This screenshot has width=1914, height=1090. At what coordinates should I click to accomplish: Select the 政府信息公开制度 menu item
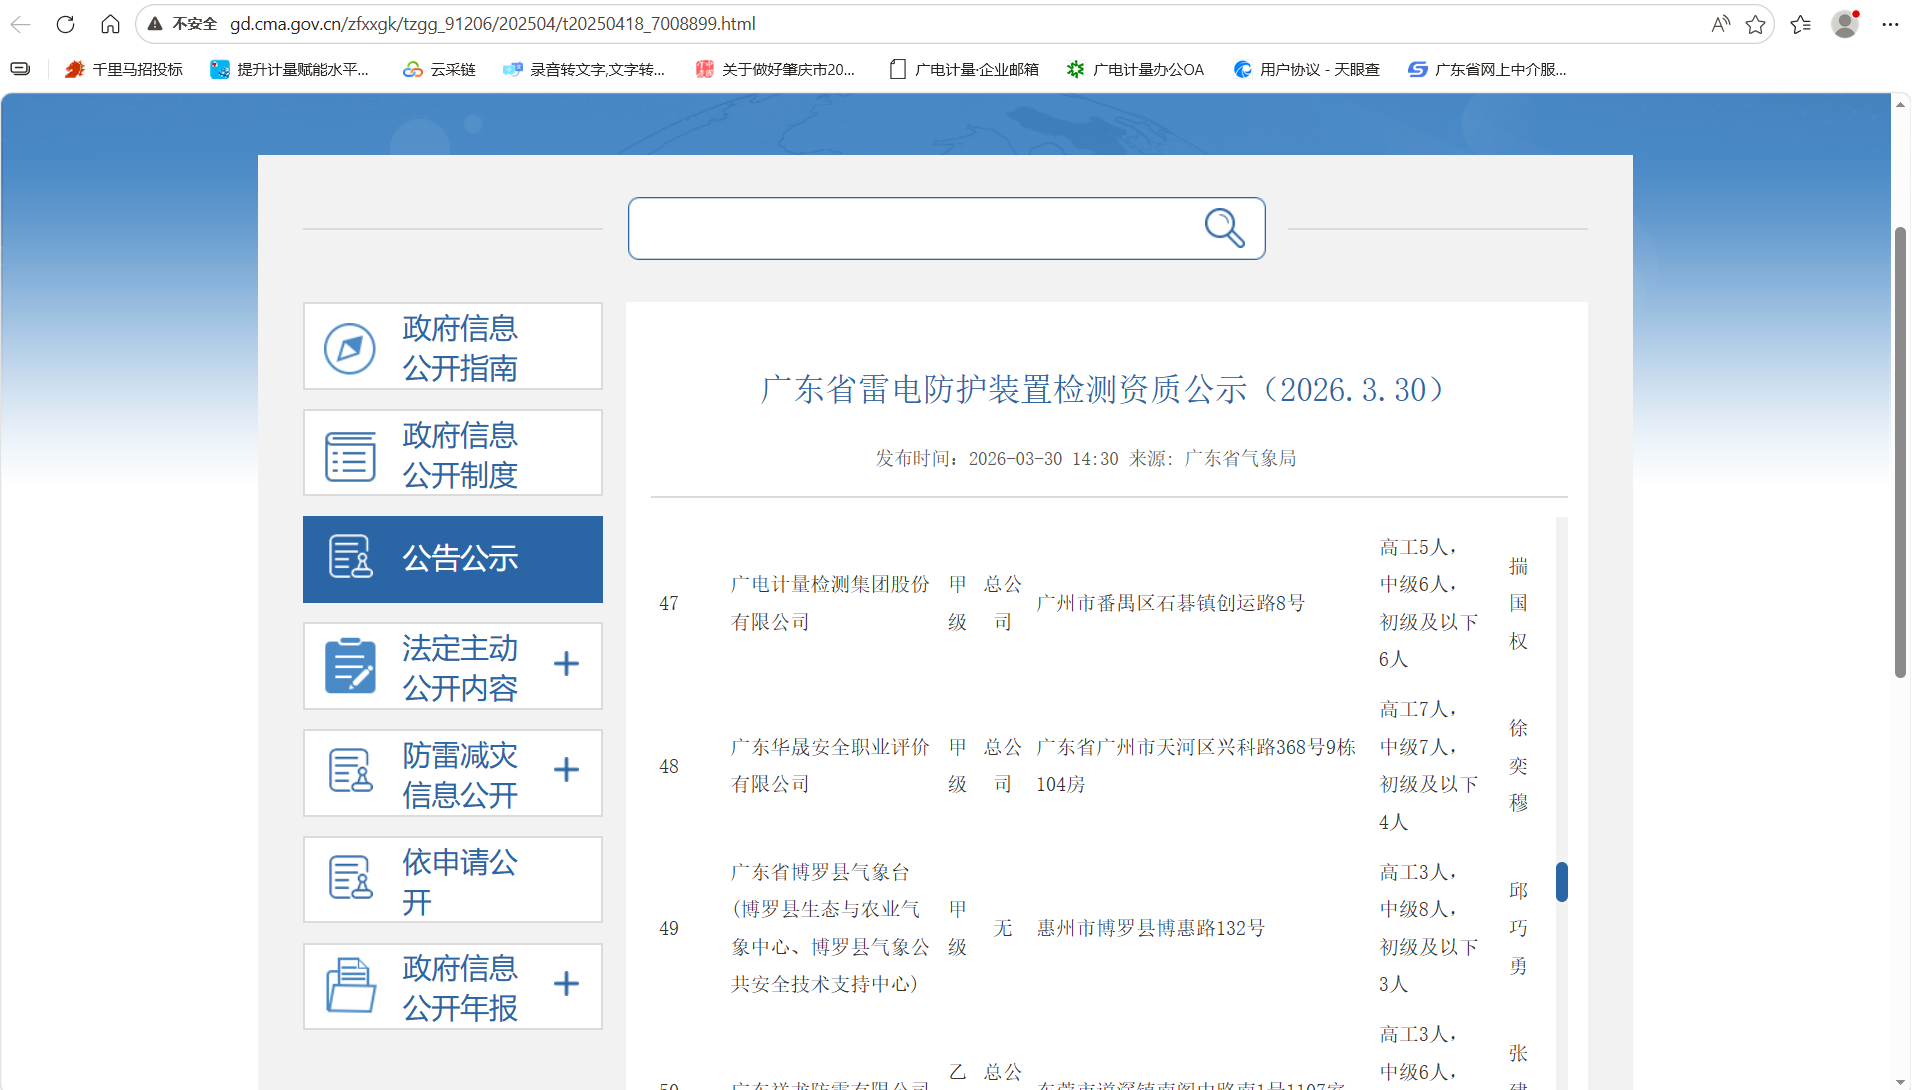click(x=453, y=453)
